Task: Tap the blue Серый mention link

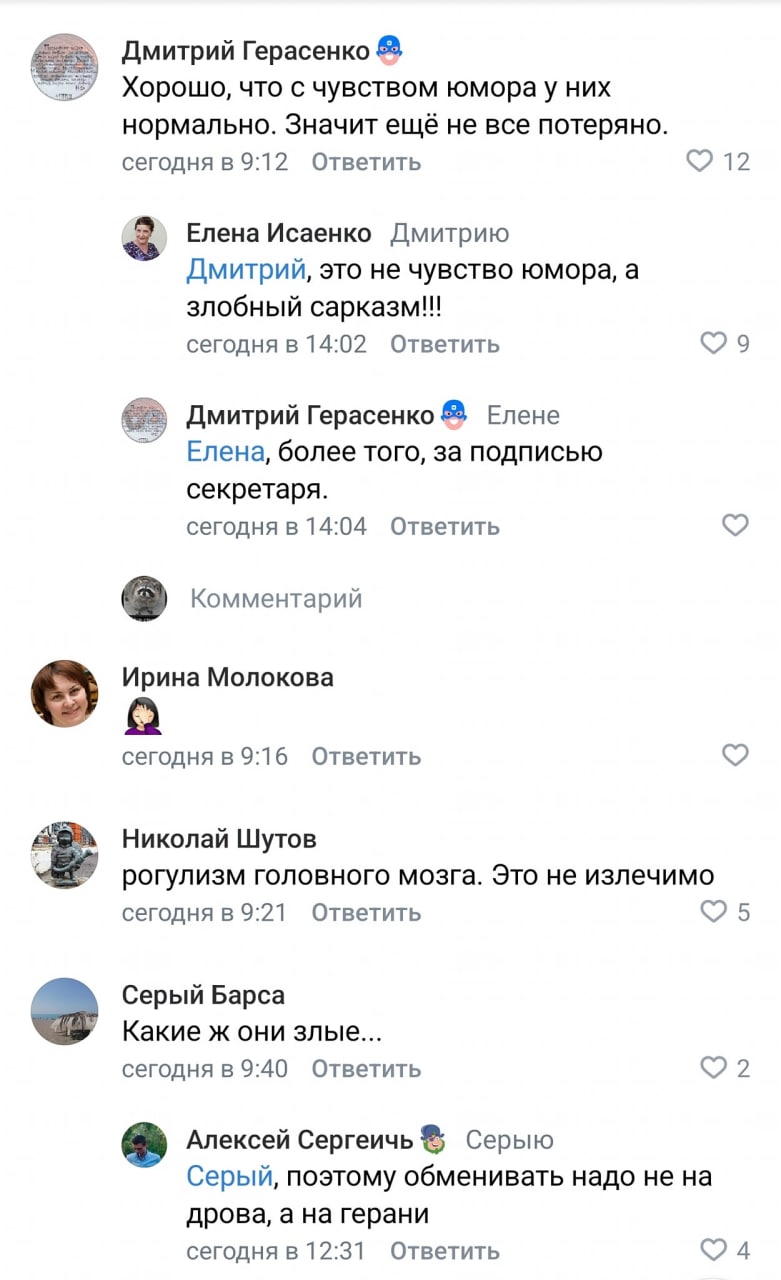Action: (229, 1177)
